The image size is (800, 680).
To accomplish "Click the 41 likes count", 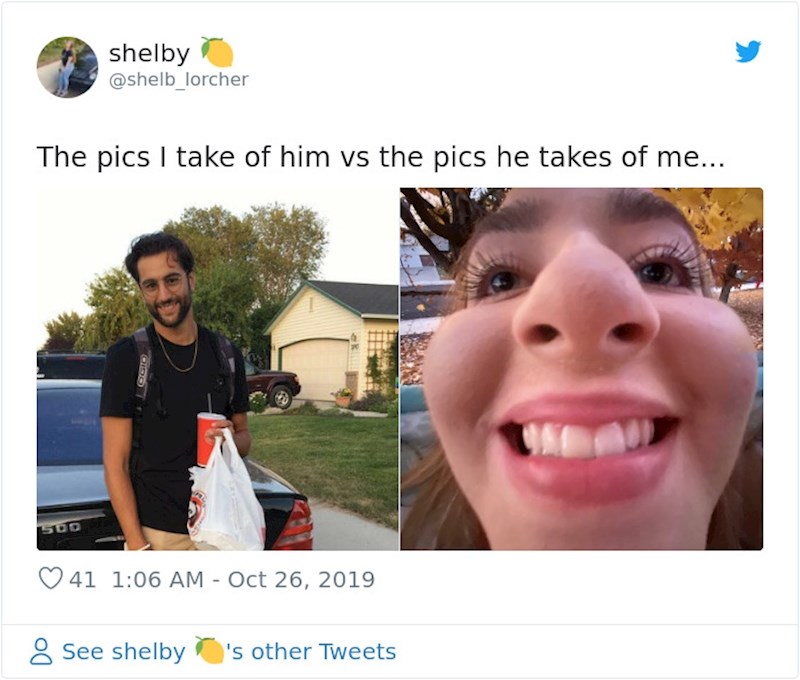I will tap(82, 580).
